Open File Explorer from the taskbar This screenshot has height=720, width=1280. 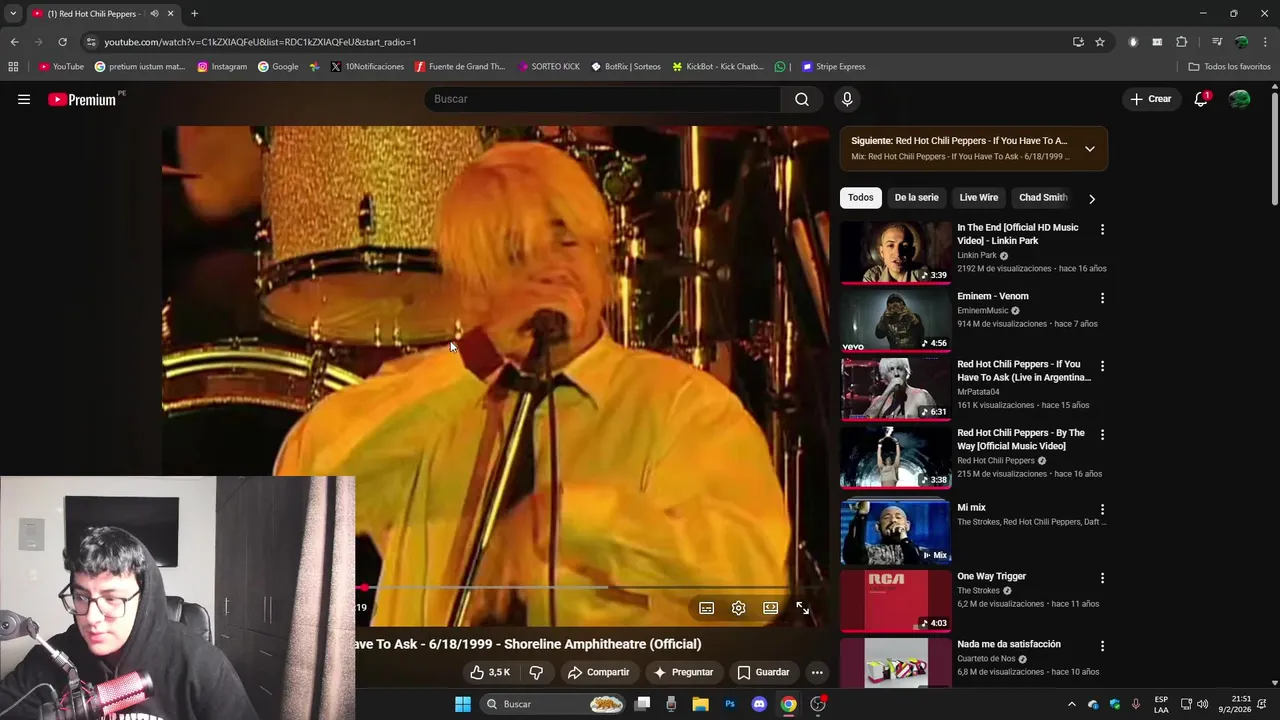701,704
